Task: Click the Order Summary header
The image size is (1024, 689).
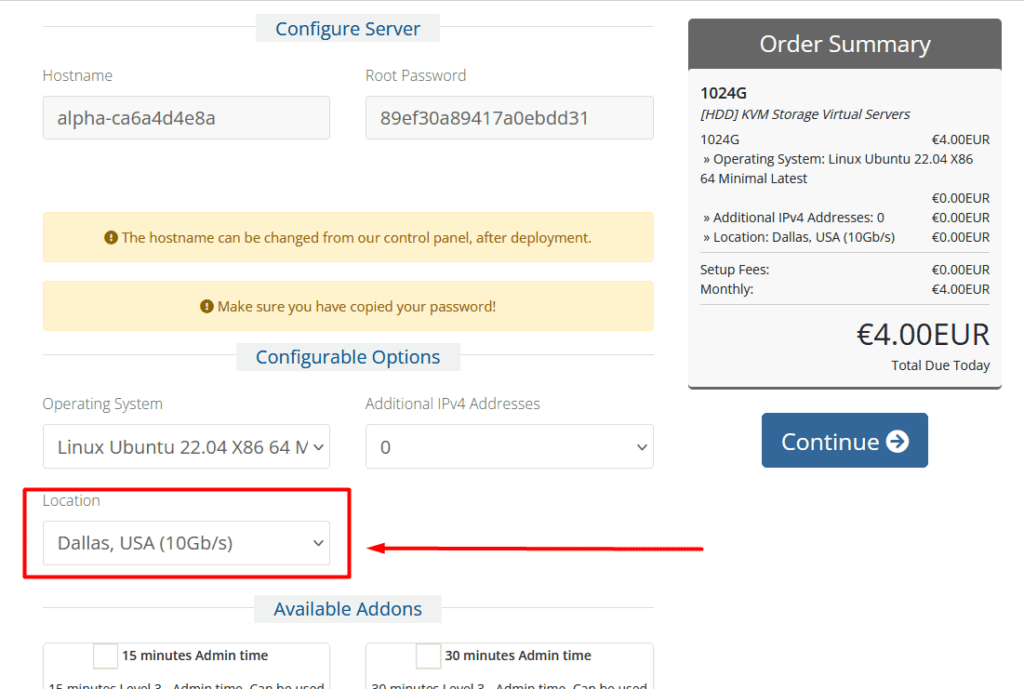Action: click(x=844, y=44)
